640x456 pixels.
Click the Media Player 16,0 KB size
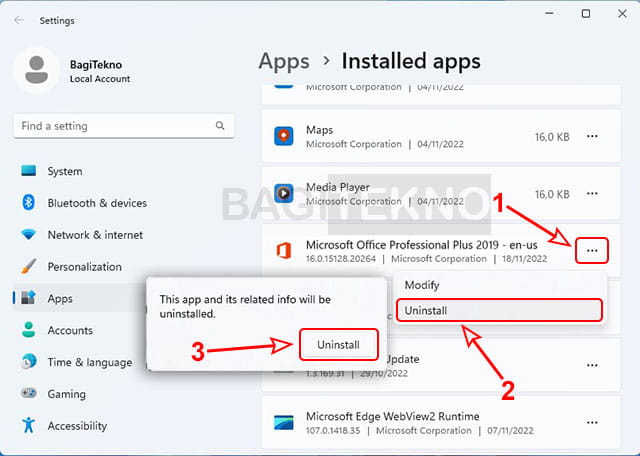552,194
